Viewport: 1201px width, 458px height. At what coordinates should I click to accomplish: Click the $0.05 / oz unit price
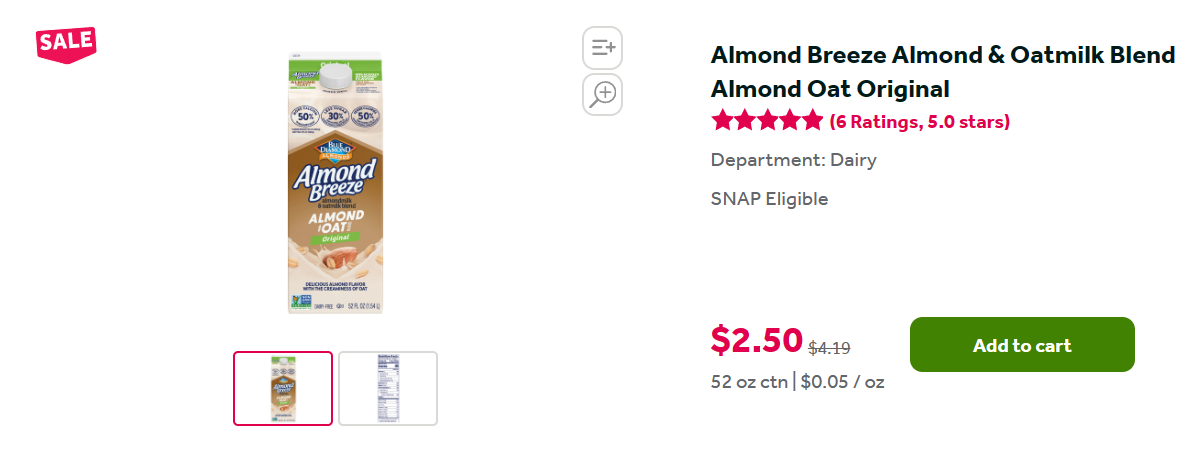[x=842, y=382]
